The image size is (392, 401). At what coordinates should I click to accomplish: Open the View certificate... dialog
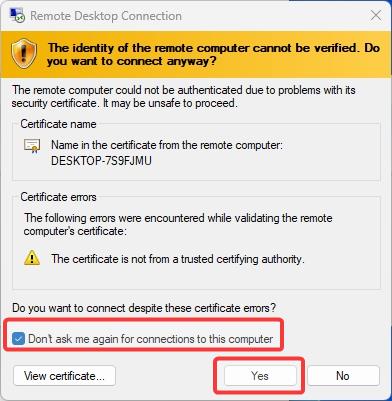pos(64,376)
